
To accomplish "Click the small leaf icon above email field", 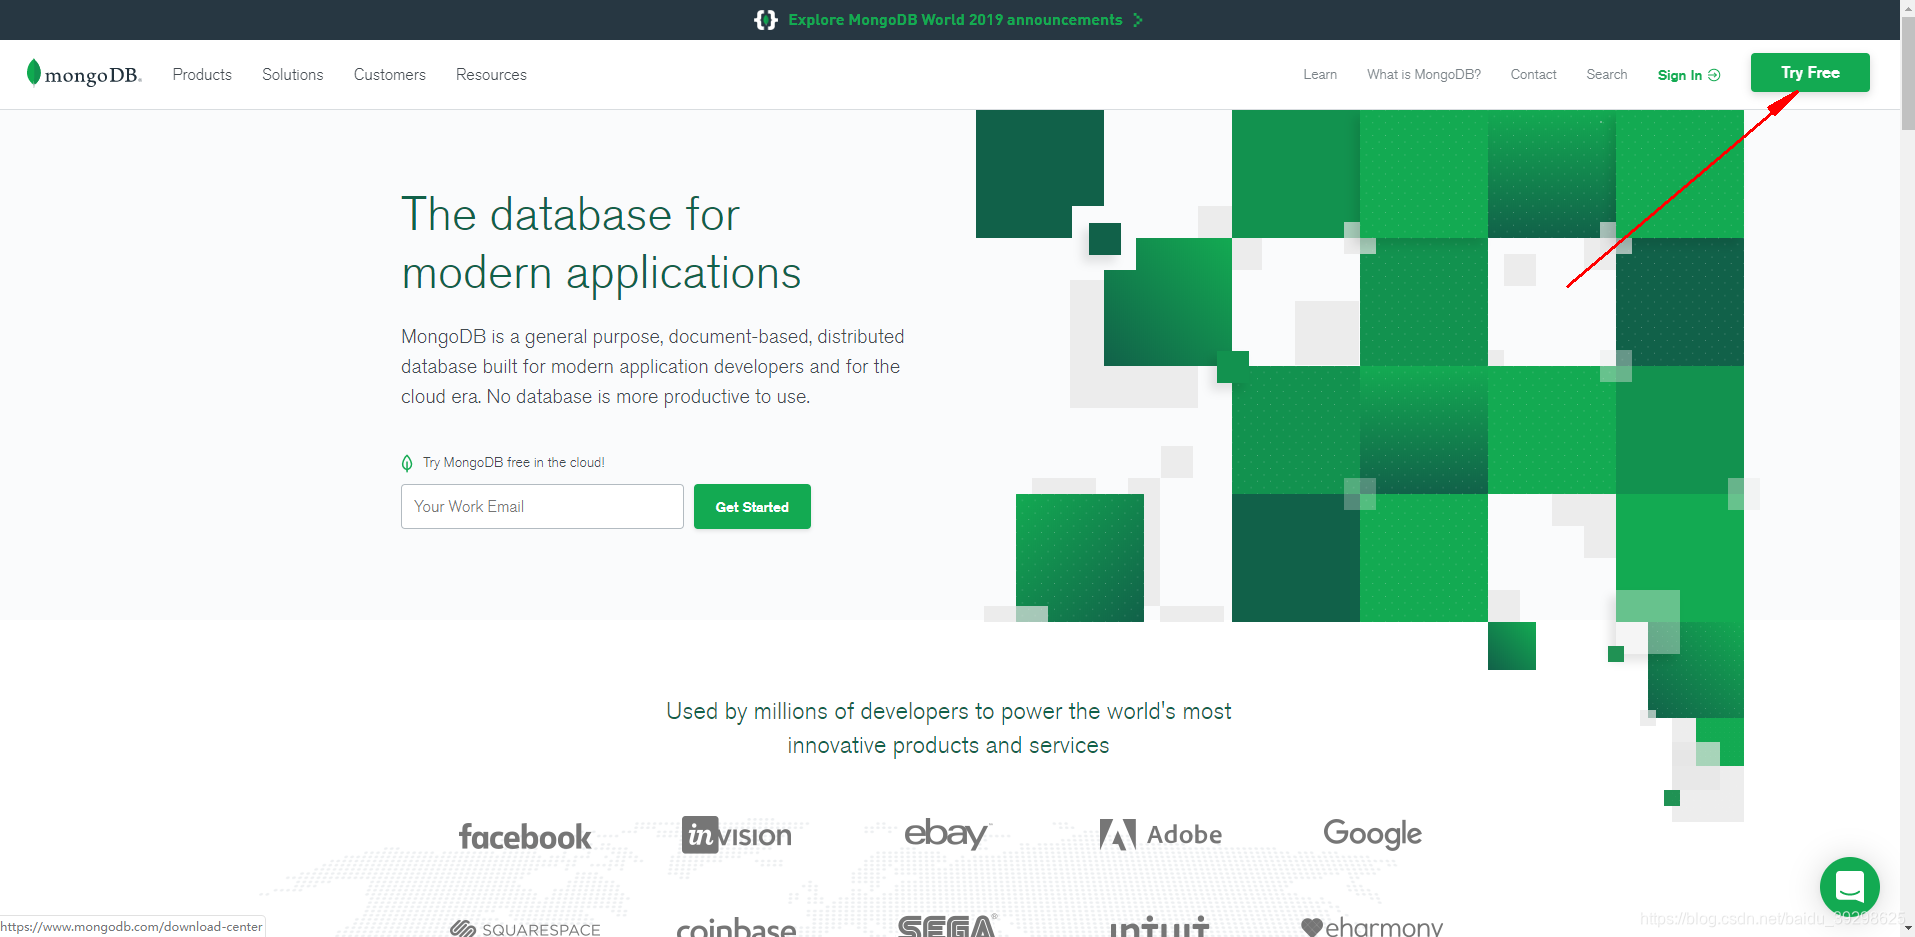I will [407, 463].
